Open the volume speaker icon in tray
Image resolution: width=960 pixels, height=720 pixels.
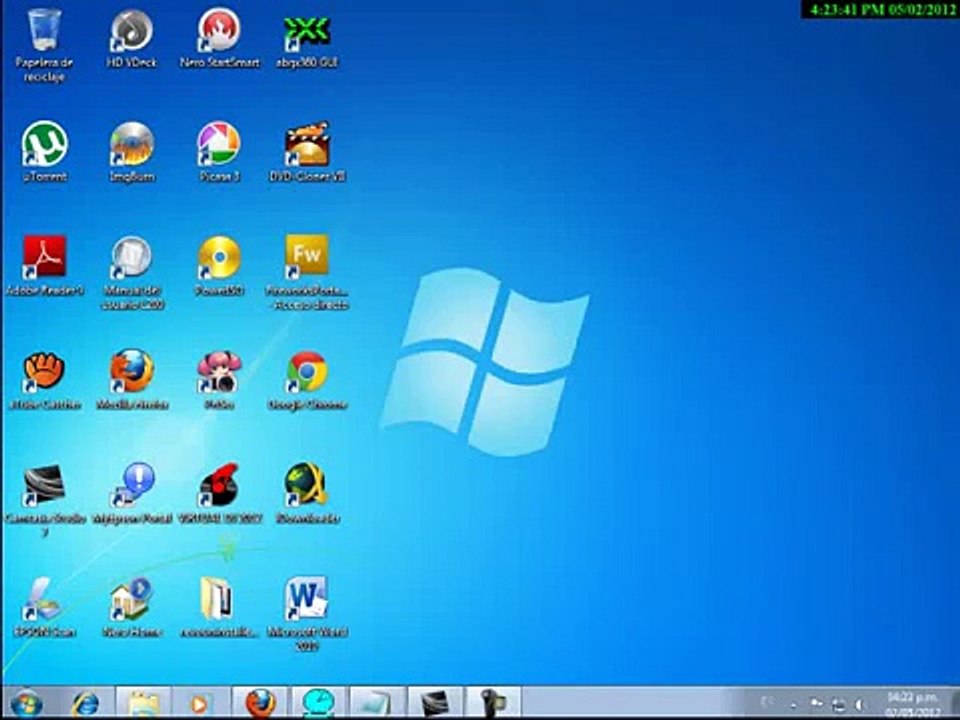click(860, 703)
